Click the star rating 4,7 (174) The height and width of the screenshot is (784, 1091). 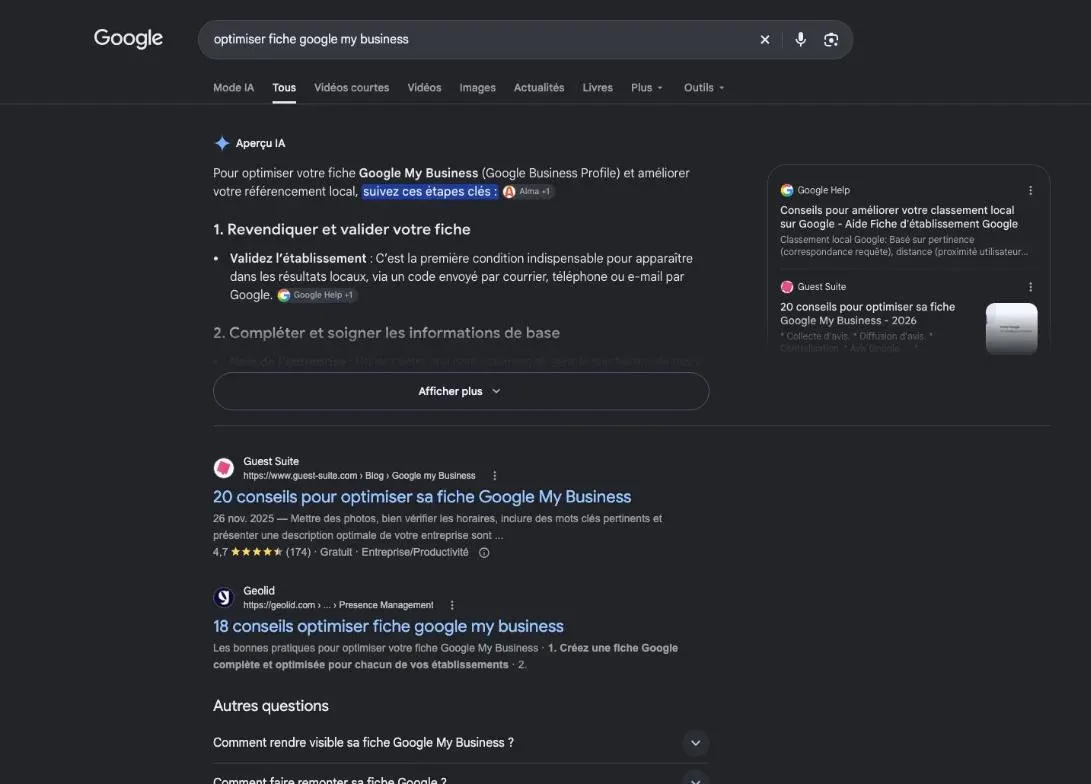(x=262, y=552)
